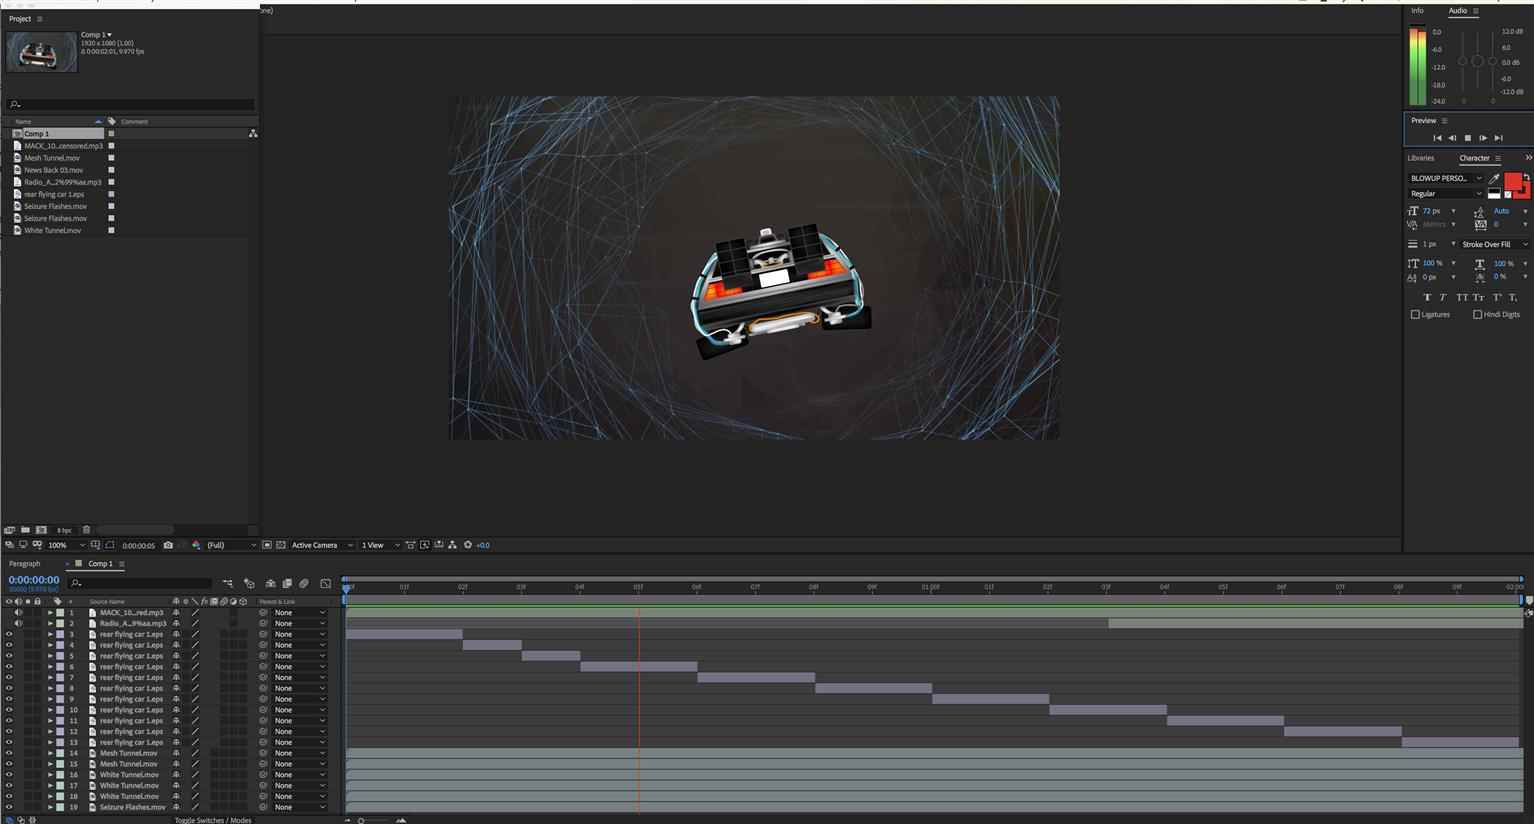Open the (Full) resolution dropdown

tap(231, 545)
